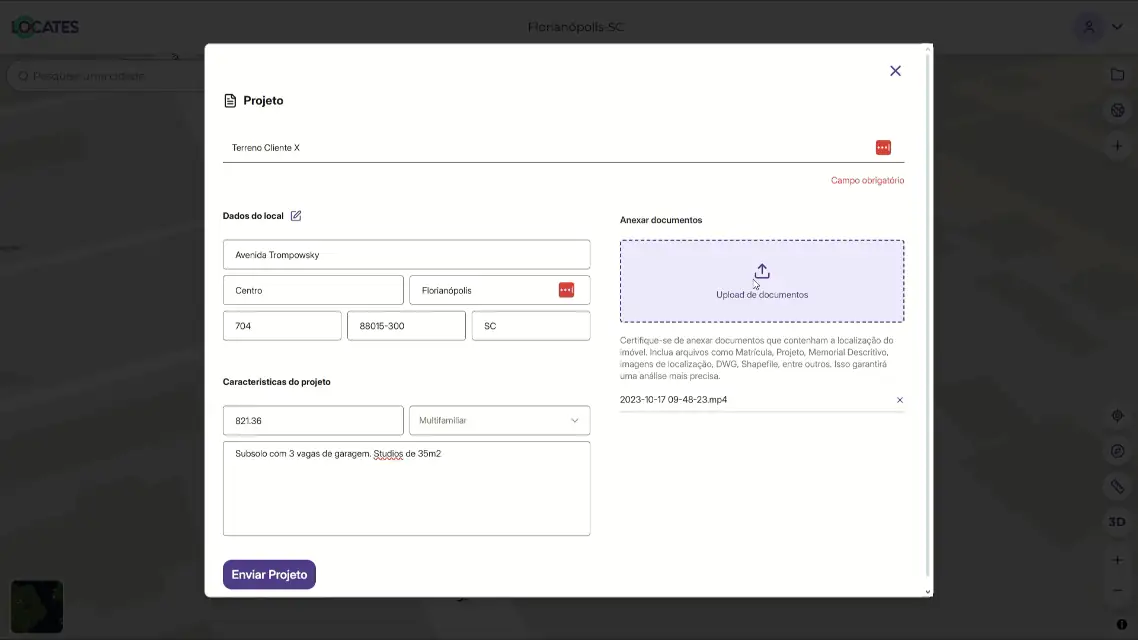Zoom in with the plus above the minus
Viewport: 1138px width, 640px height.
tap(1117, 560)
